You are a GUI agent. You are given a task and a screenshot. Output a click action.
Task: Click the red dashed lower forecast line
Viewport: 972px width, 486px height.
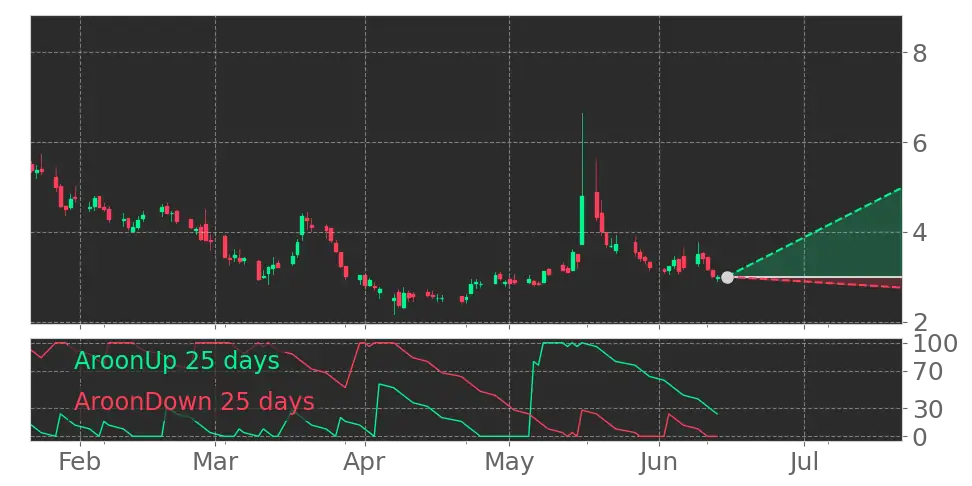(815, 282)
